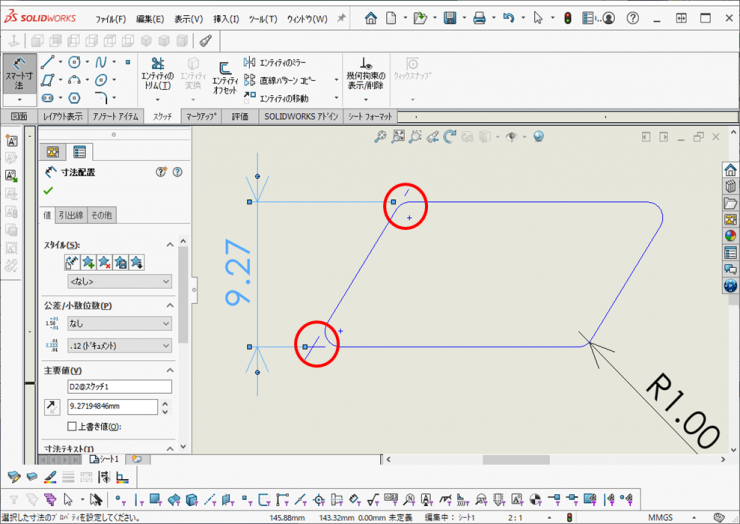
Task: Click the Add Style star icon
Action: [x=88, y=262]
